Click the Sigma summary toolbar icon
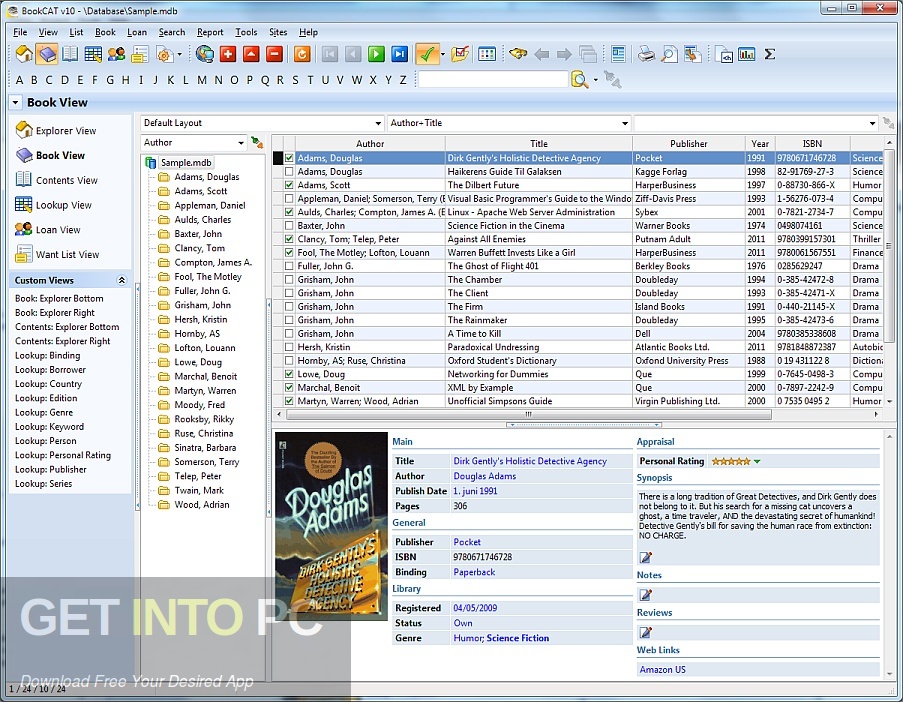903x702 pixels. pos(769,54)
